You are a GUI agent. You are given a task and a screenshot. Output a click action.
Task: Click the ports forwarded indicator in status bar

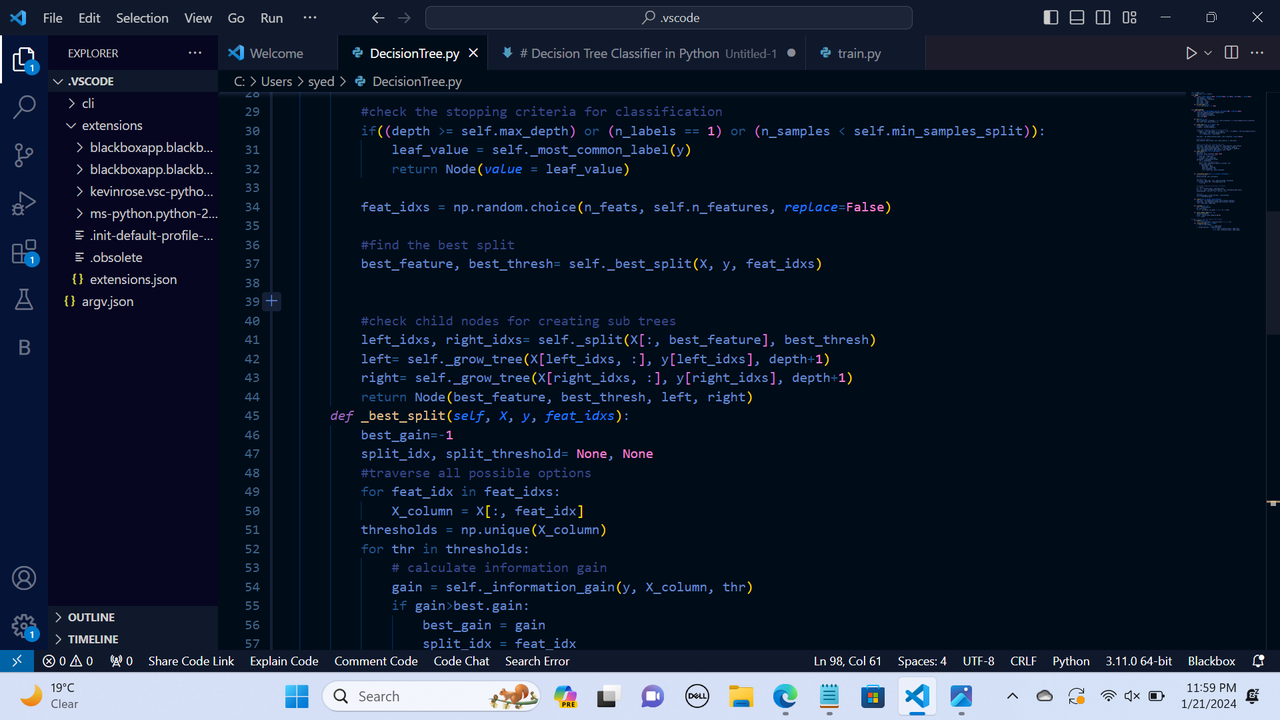(x=121, y=661)
